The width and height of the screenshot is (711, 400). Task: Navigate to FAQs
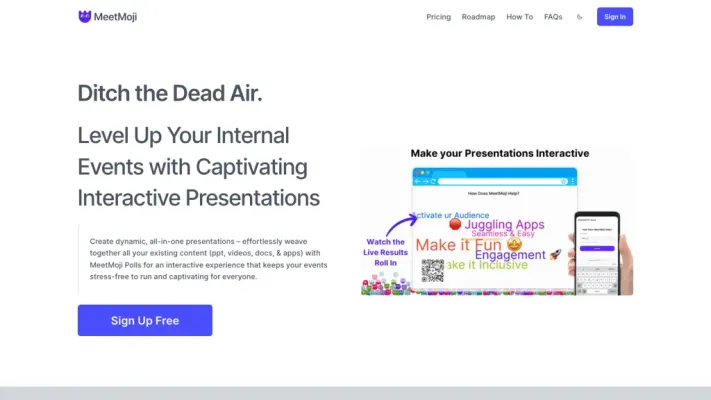pos(553,17)
